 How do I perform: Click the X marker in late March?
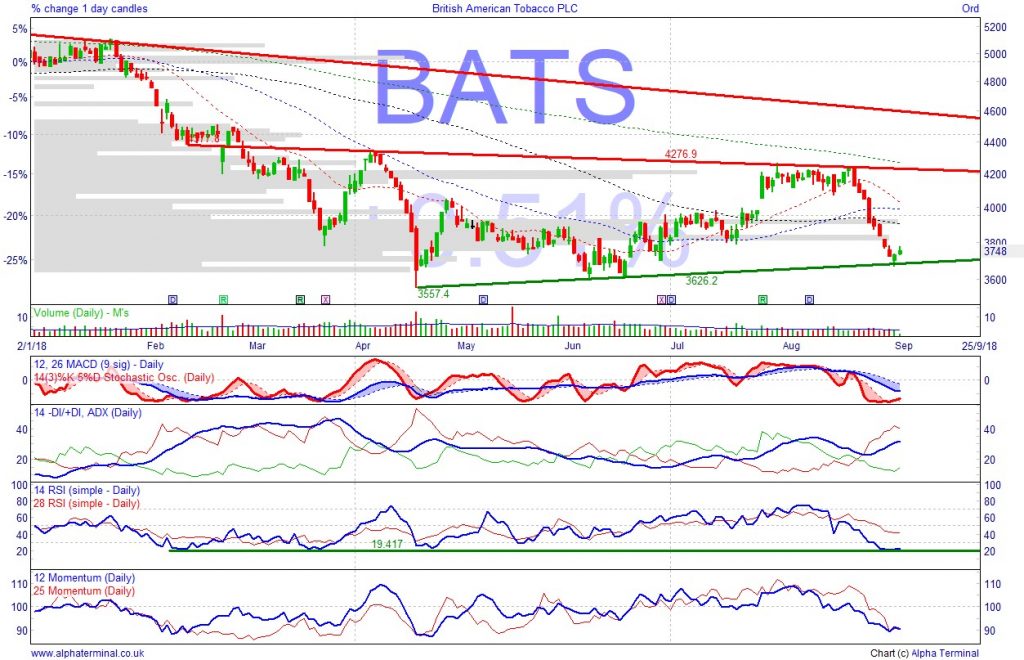click(326, 300)
